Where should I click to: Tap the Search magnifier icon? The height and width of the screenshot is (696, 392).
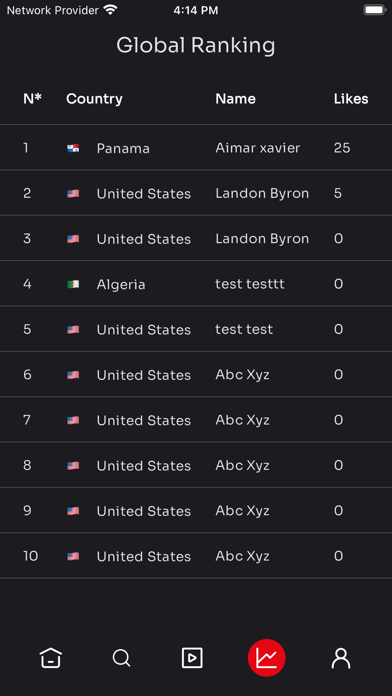(121, 658)
